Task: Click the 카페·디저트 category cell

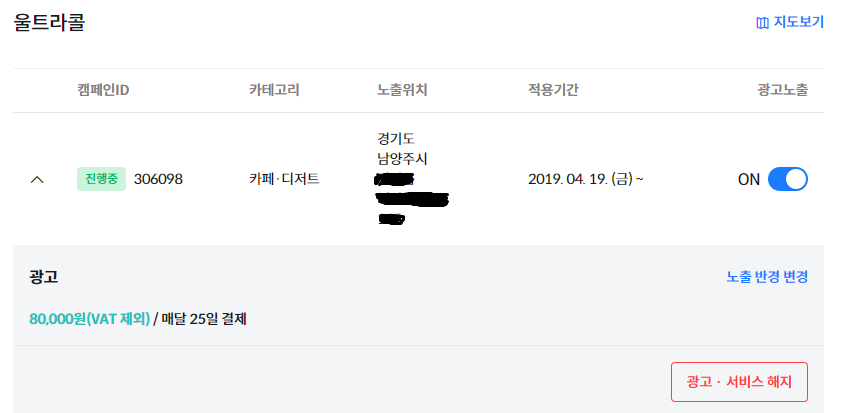Action: pos(284,180)
